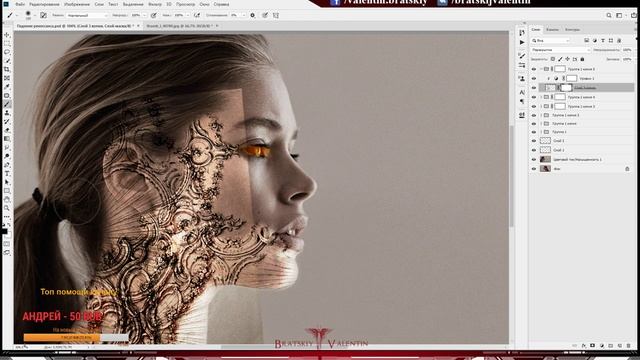Open the Изображение menu
The image size is (640, 360).
[77, 4]
